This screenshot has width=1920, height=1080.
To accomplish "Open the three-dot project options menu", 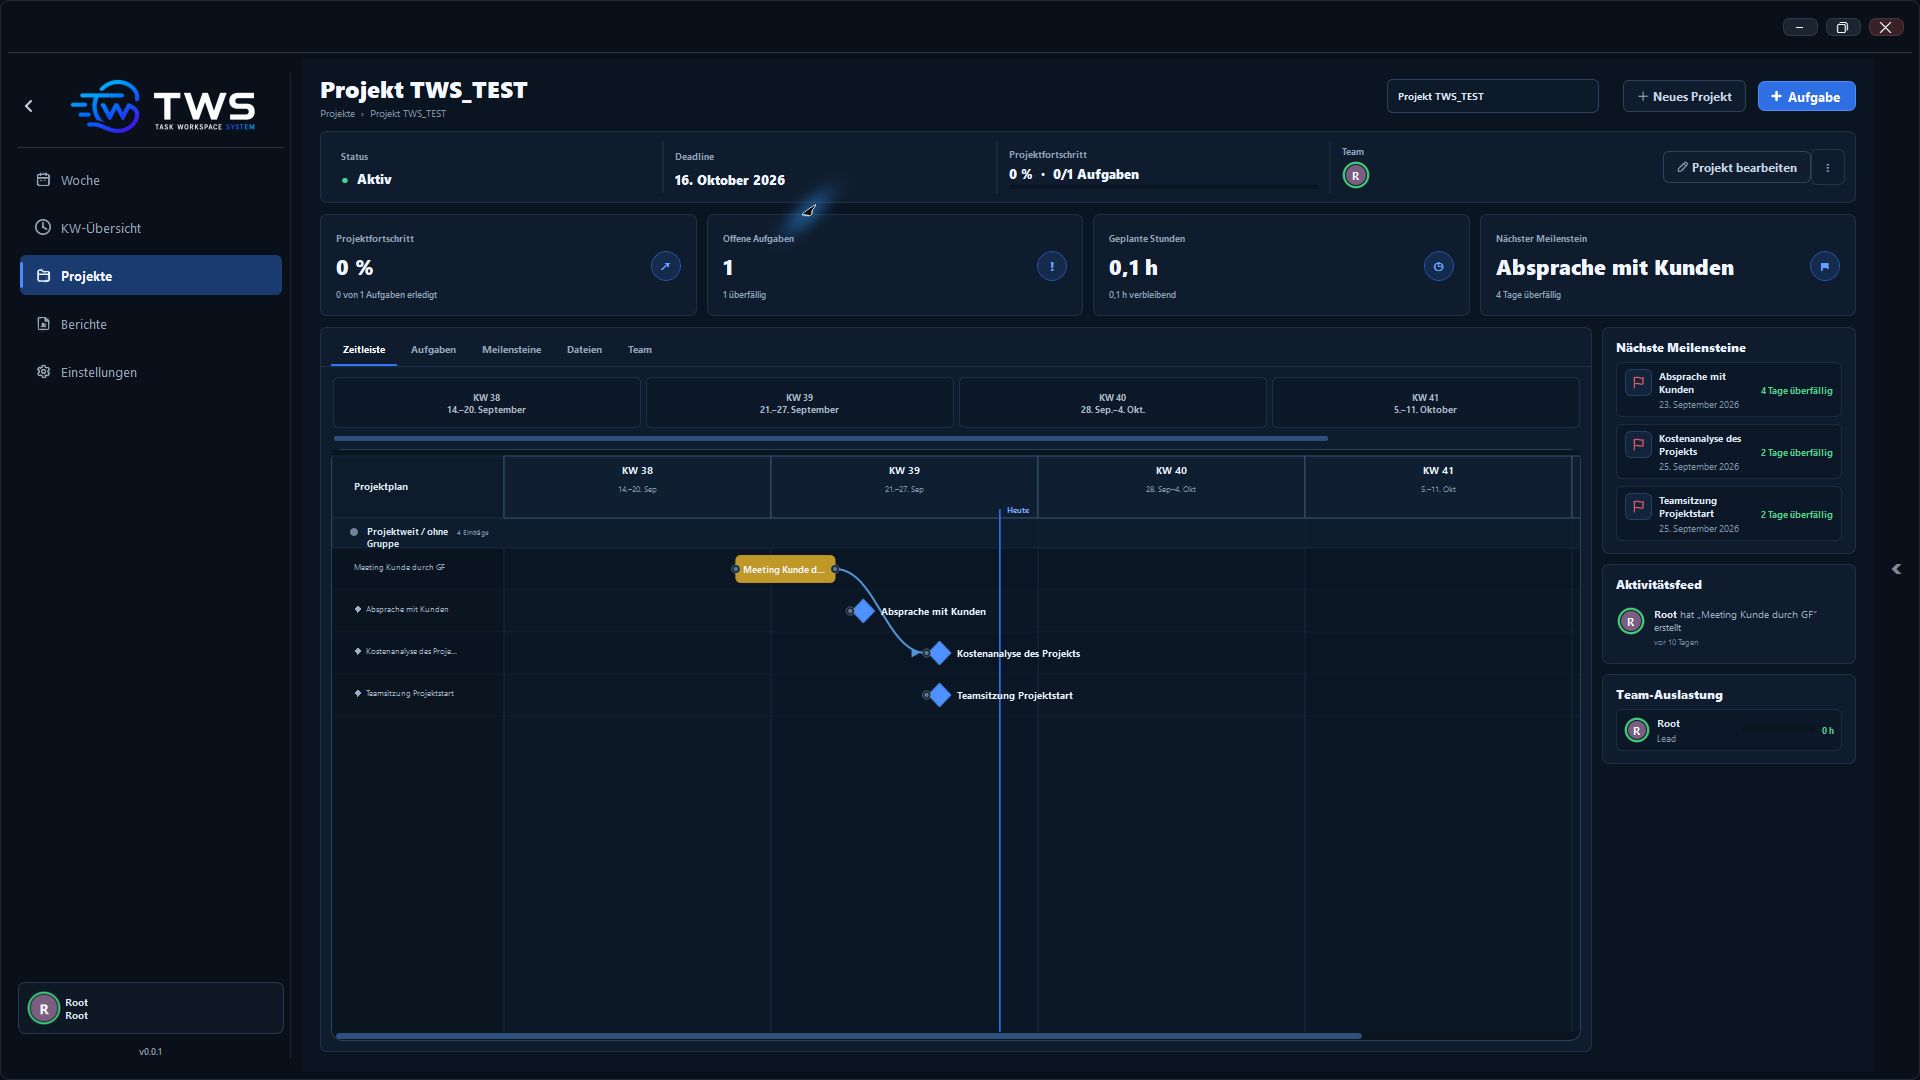I will (x=1828, y=168).
